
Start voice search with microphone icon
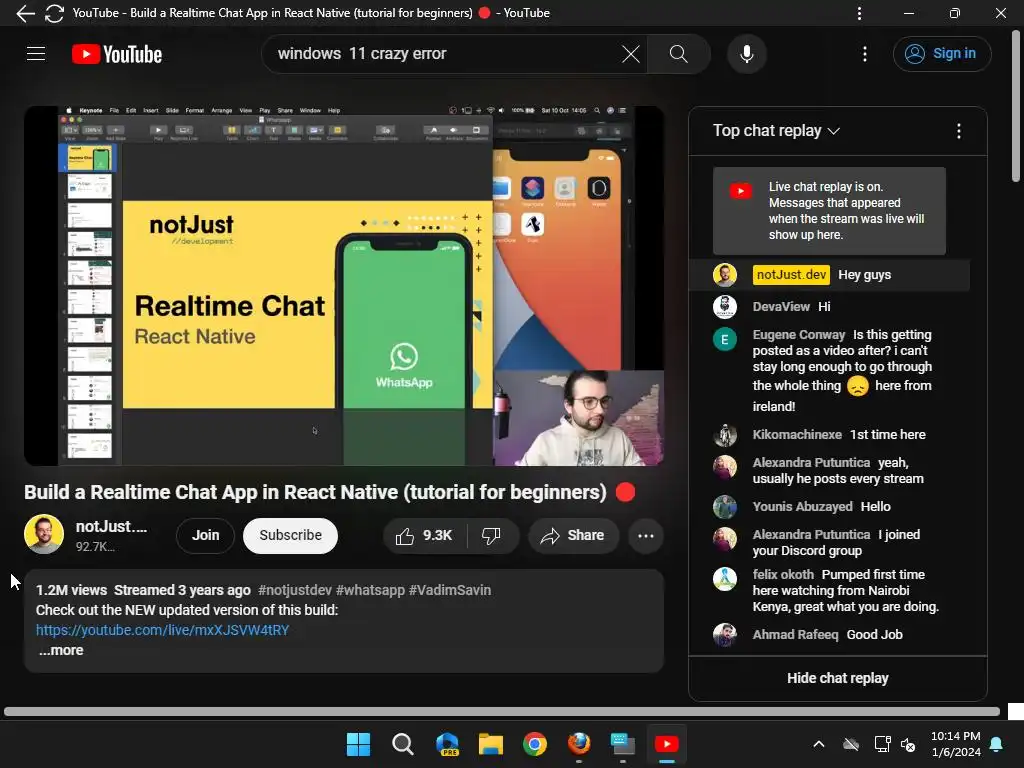pyautogui.click(x=746, y=54)
